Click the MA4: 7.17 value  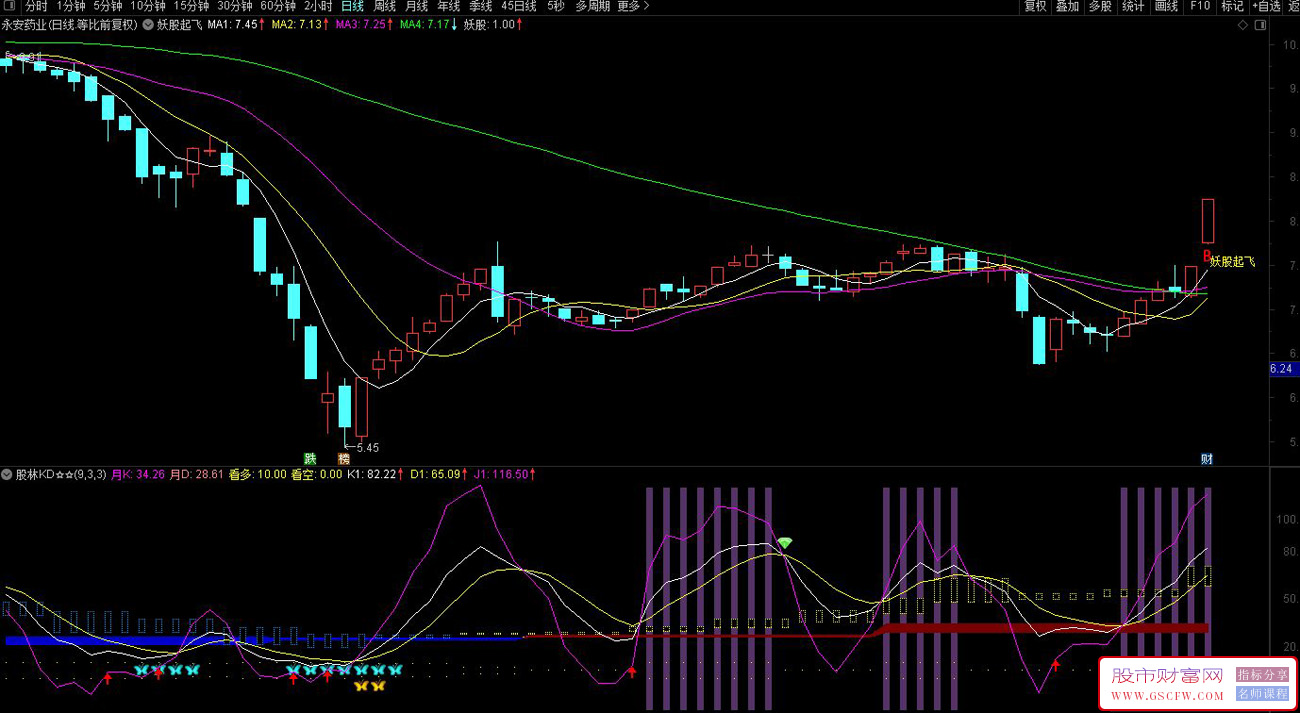425,24
